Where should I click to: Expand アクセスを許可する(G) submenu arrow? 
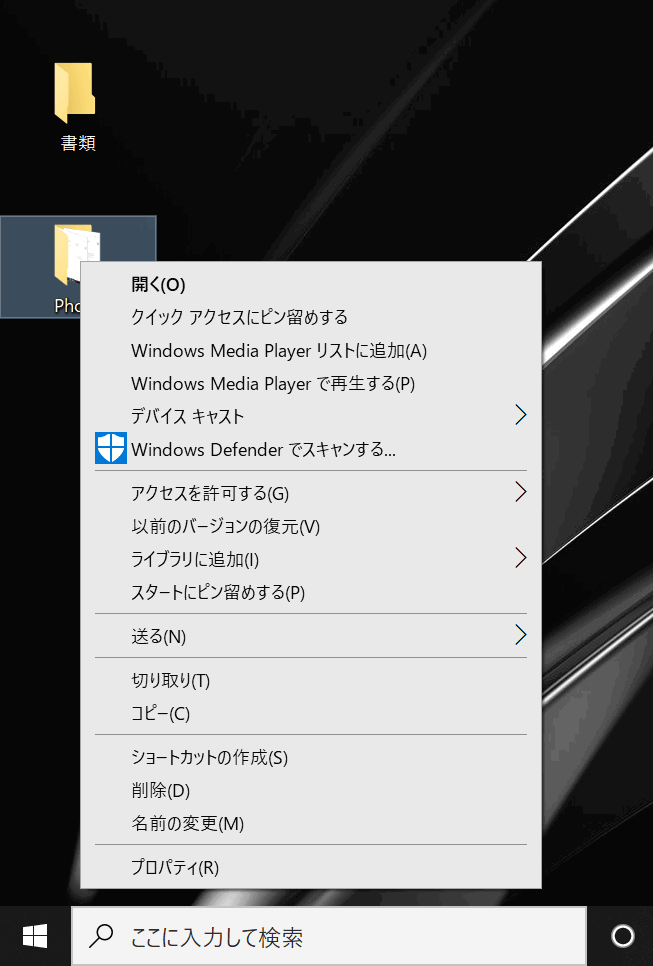[521, 492]
